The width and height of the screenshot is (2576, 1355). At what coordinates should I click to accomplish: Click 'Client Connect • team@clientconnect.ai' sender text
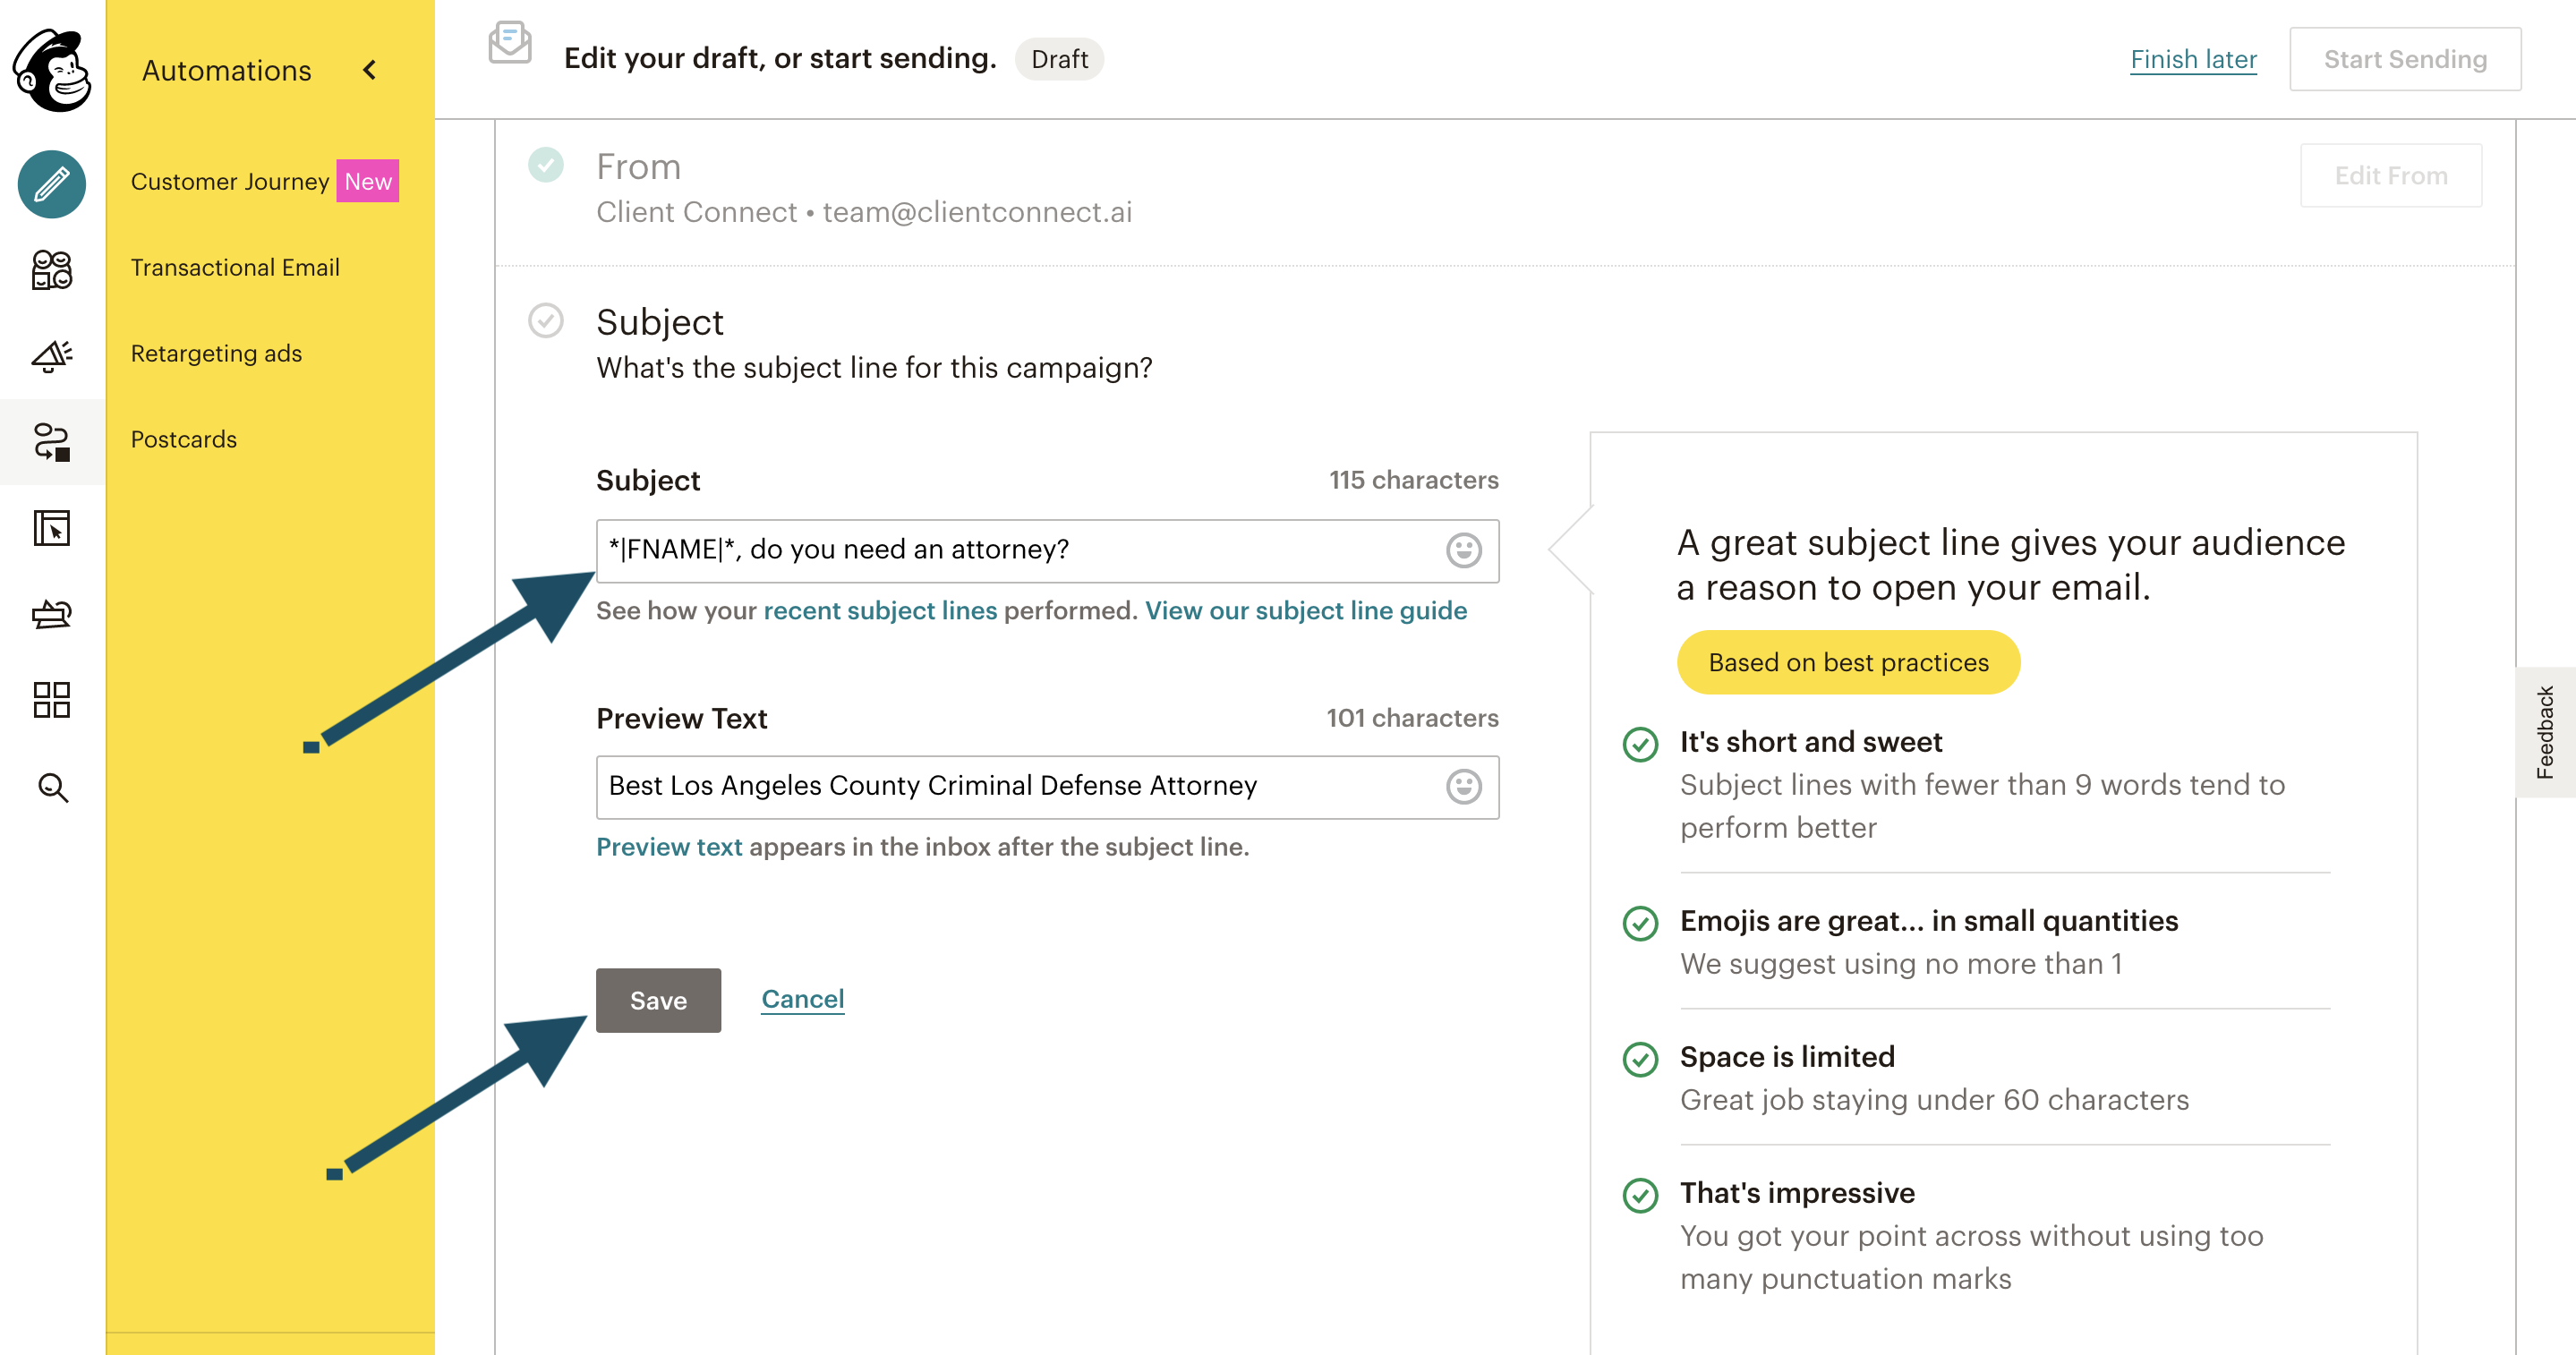click(864, 212)
